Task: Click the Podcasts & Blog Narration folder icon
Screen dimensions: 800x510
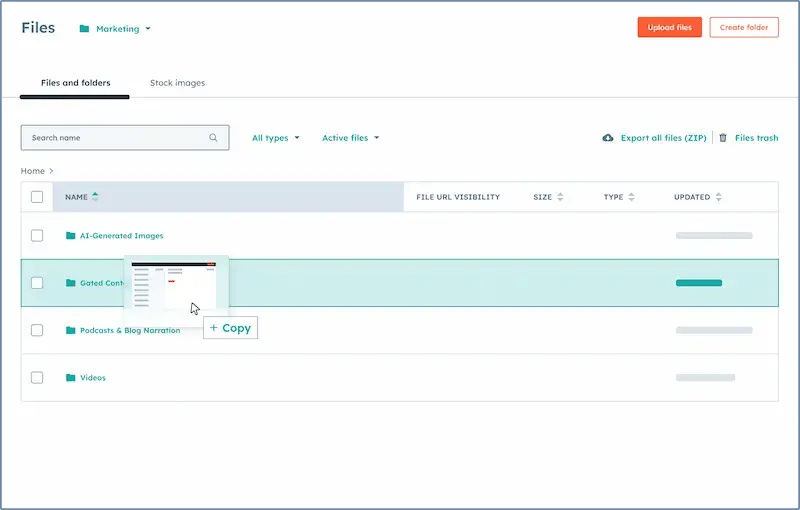Action: pos(70,330)
